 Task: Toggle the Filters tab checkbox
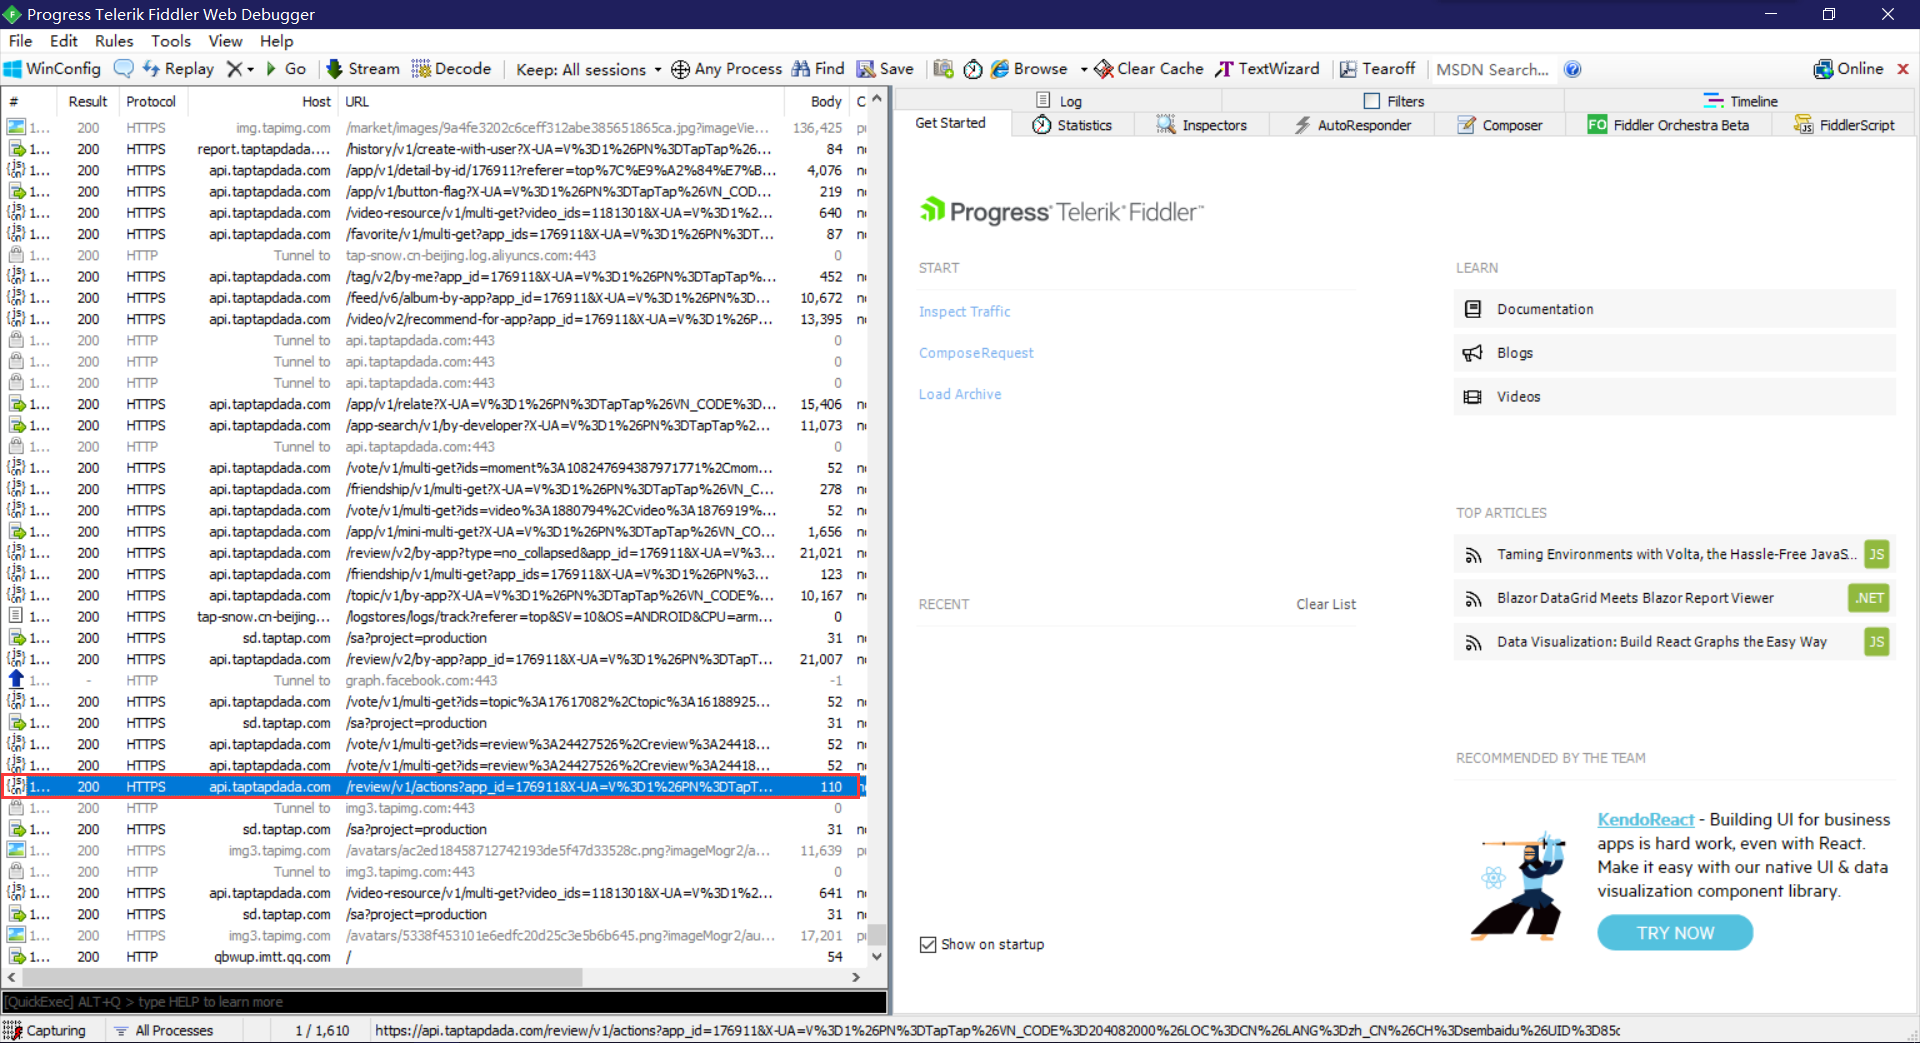coord(1372,101)
